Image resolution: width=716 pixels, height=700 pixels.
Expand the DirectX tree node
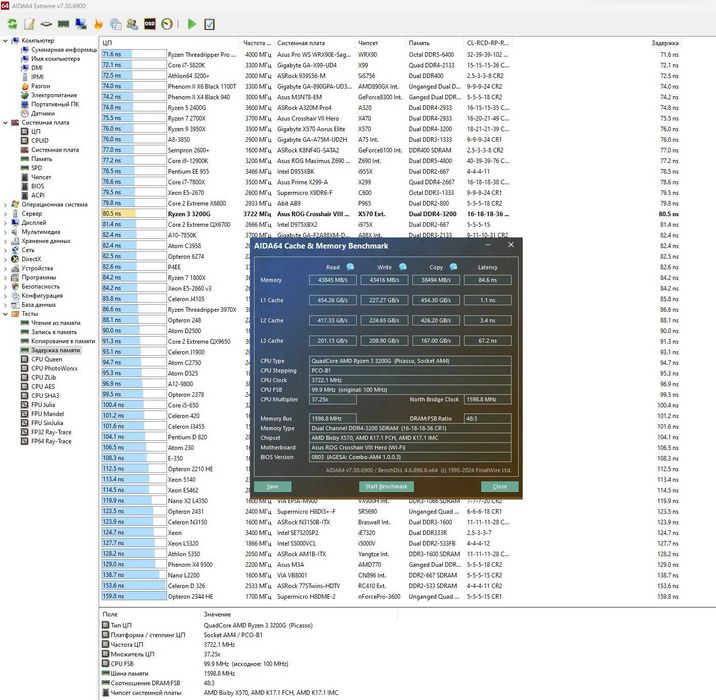(5, 259)
